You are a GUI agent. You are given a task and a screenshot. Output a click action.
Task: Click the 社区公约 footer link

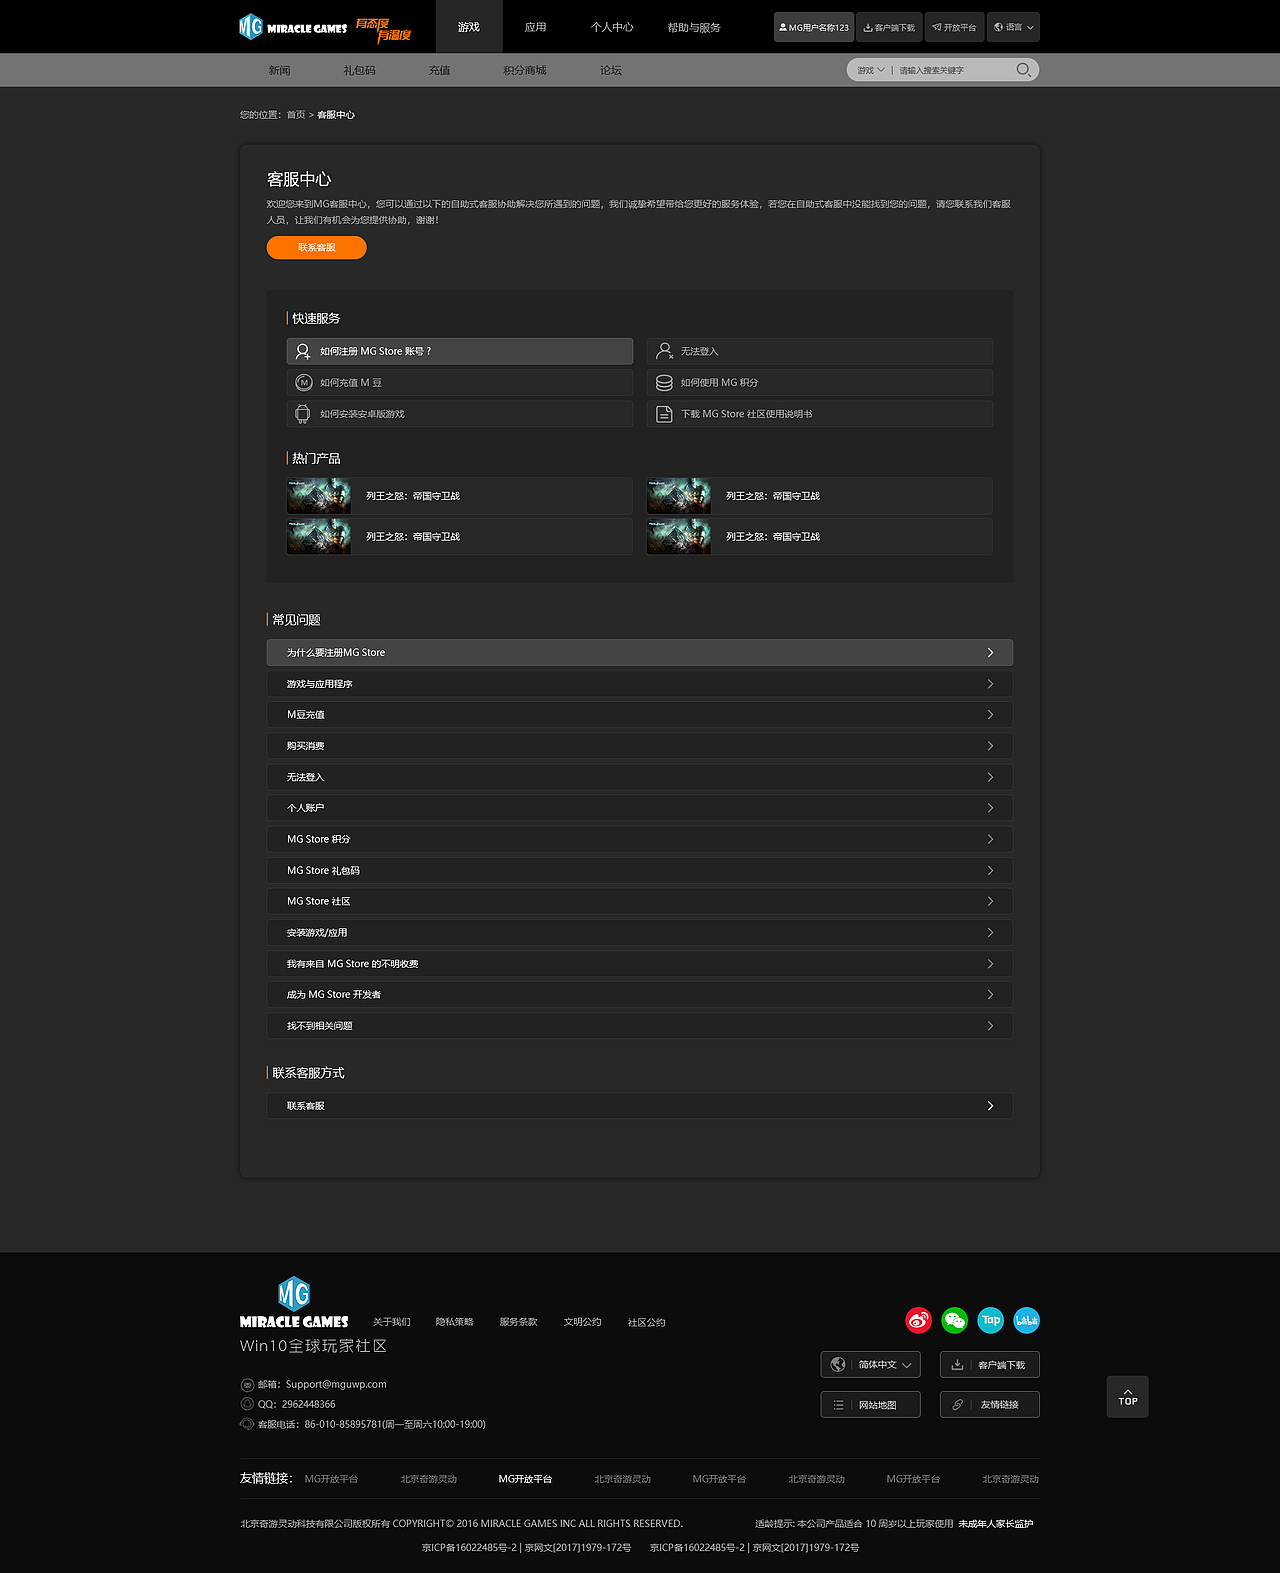[x=647, y=1322]
